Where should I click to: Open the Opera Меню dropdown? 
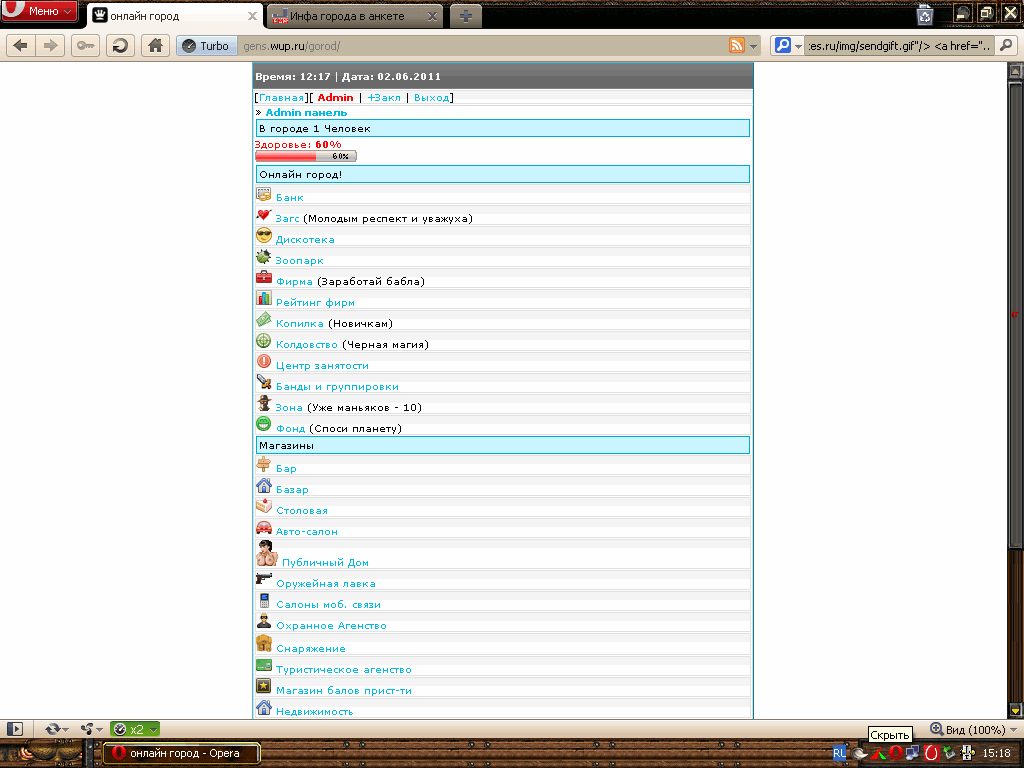(40, 11)
